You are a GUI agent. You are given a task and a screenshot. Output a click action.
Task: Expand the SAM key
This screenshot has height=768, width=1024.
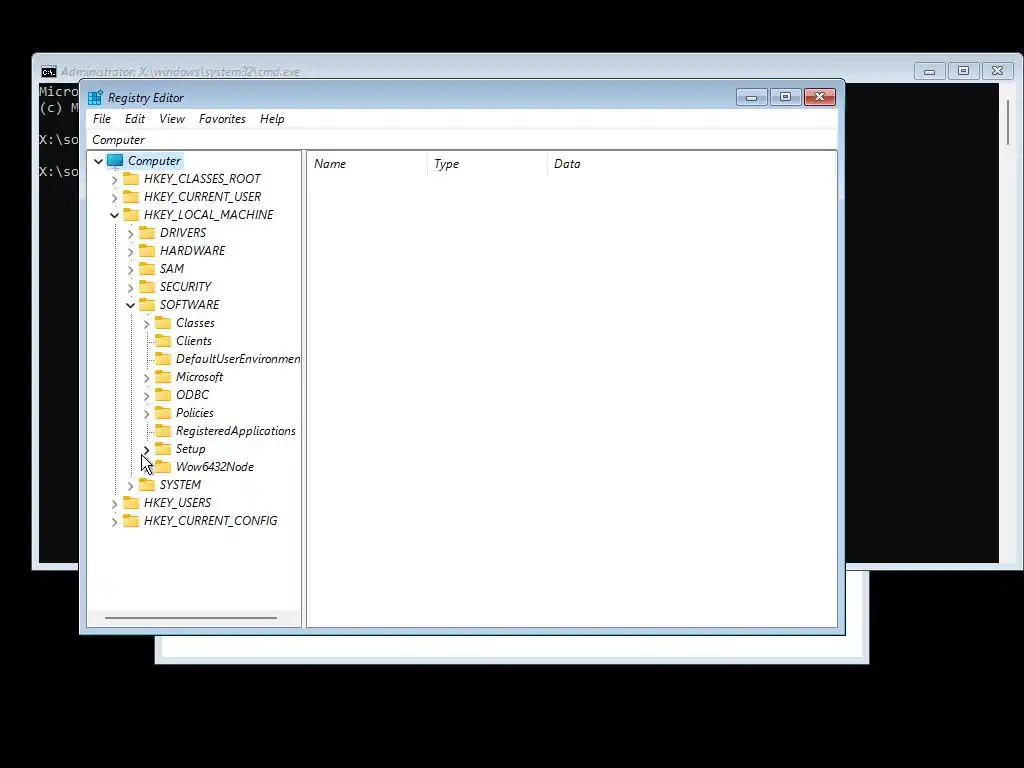click(x=131, y=269)
